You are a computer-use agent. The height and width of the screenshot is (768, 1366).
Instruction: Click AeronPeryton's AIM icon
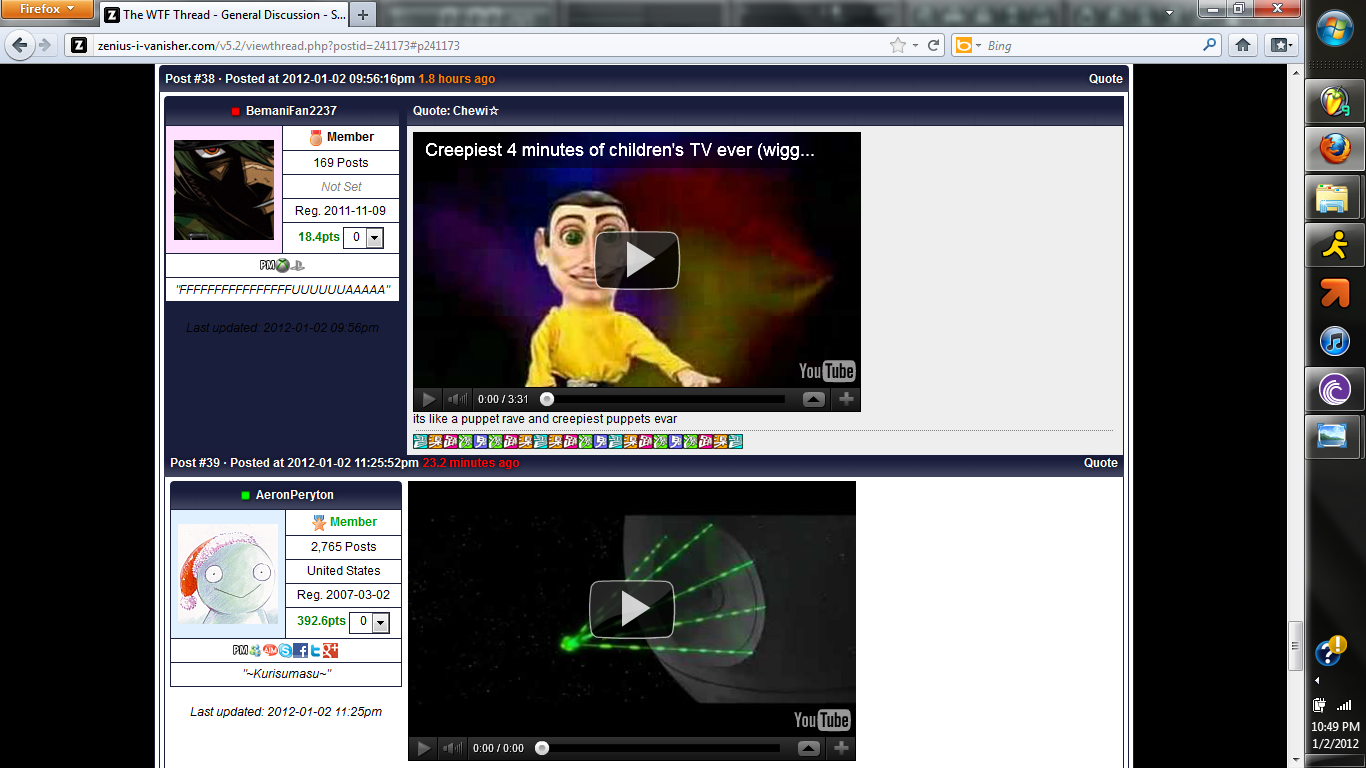point(270,650)
